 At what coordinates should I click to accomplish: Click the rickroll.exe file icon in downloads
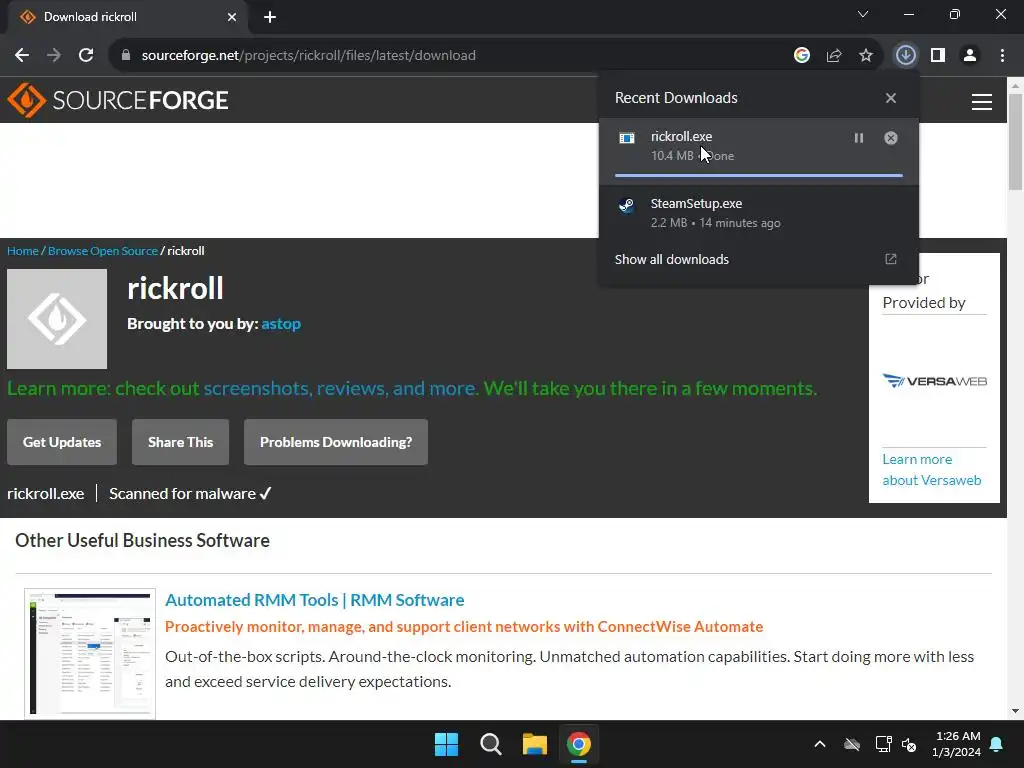[627, 138]
